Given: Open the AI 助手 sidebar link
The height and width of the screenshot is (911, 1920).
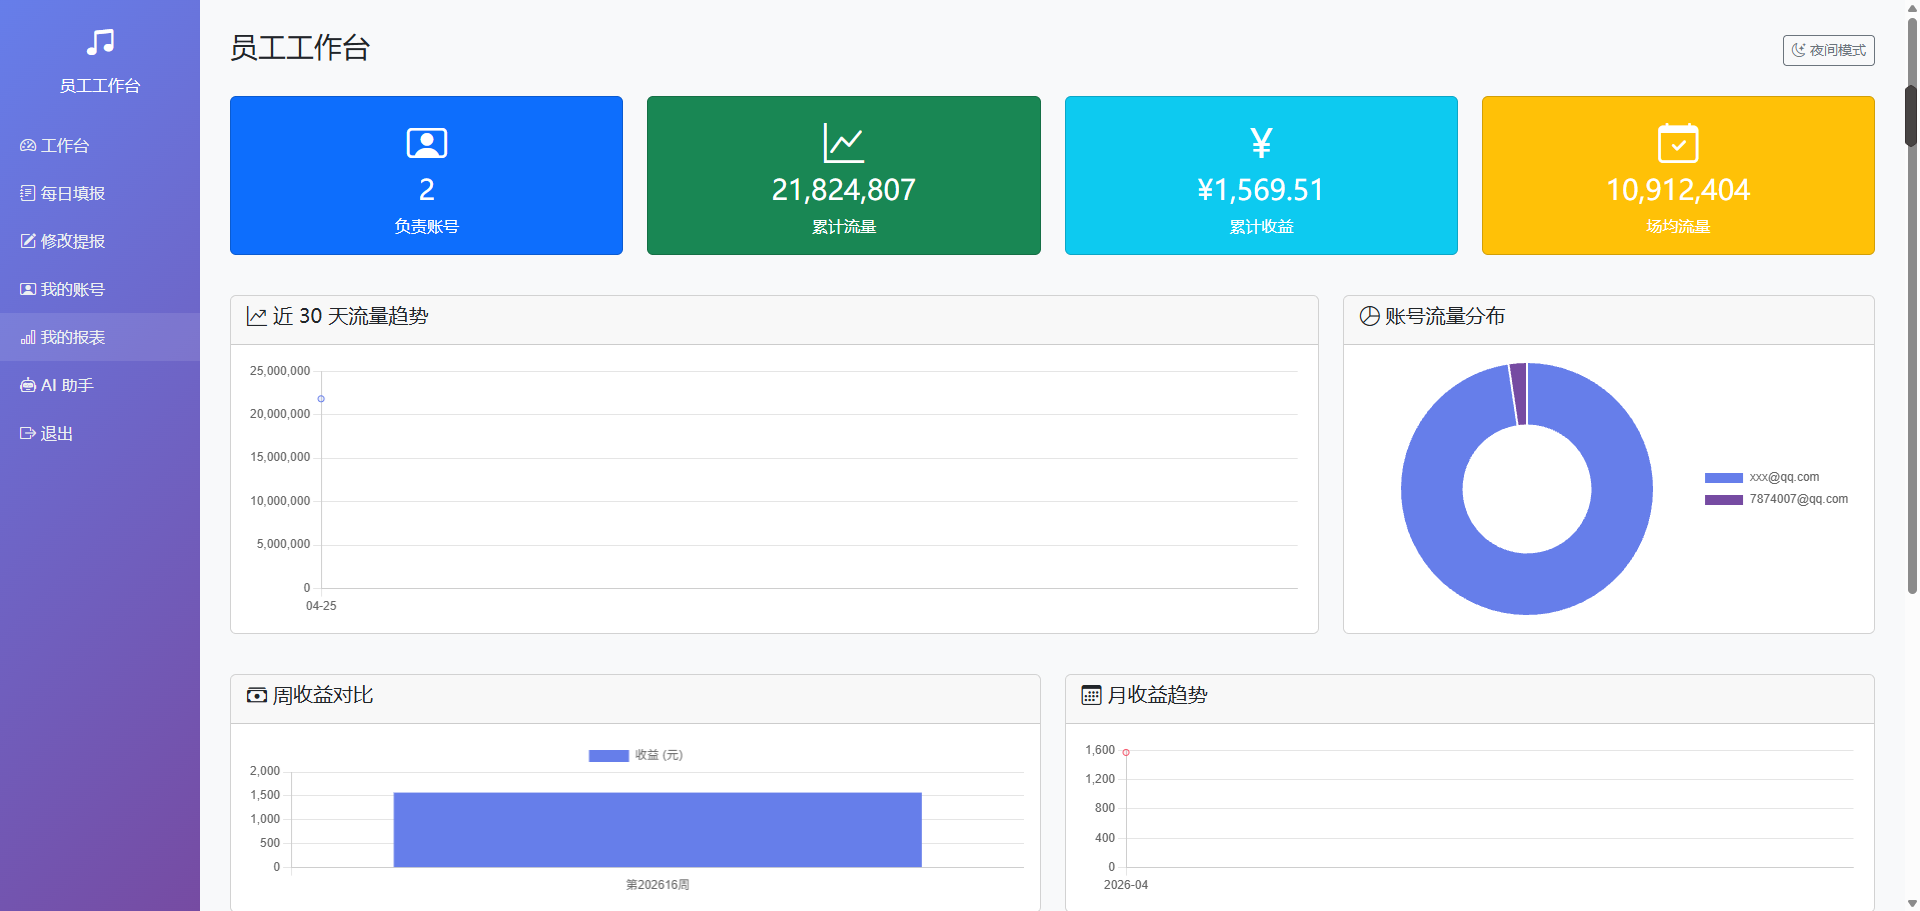Looking at the screenshot, I should point(66,385).
